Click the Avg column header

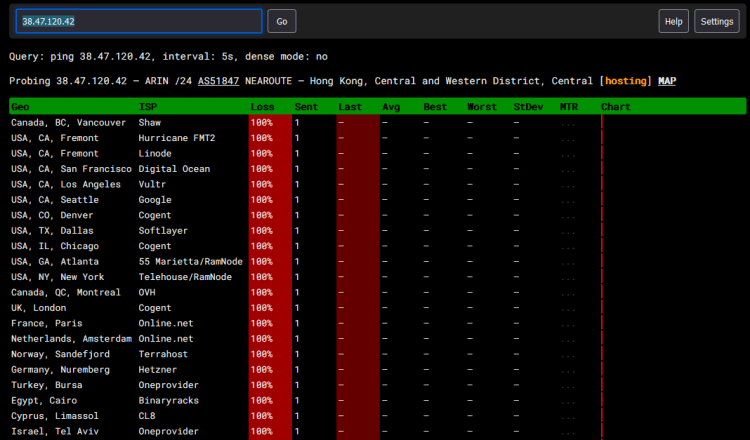391,107
